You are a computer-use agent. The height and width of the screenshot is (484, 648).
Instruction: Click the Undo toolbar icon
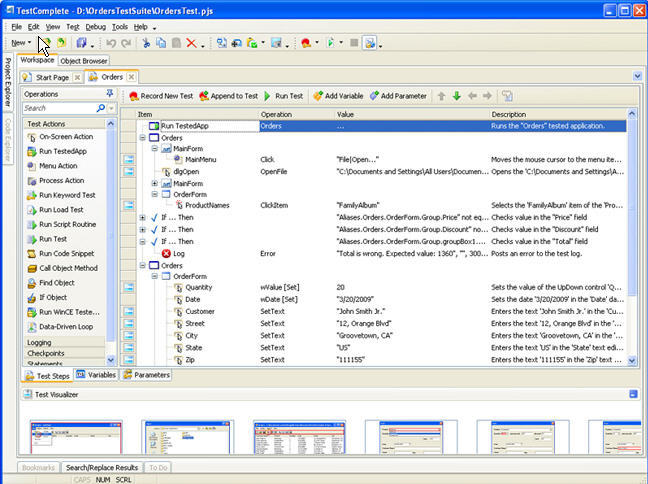click(x=111, y=43)
